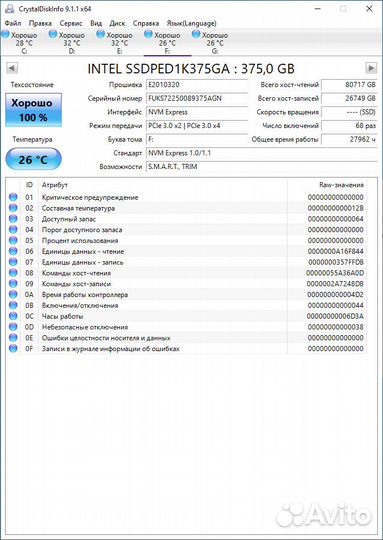Select row Доступный запас
The image size is (383, 540).
(x=187, y=219)
